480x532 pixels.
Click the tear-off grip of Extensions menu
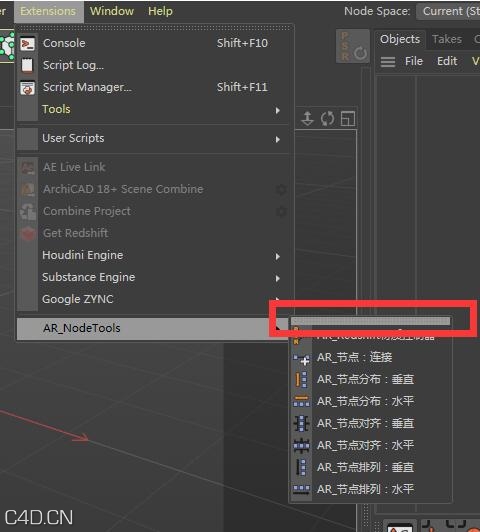click(x=154, y=27)
